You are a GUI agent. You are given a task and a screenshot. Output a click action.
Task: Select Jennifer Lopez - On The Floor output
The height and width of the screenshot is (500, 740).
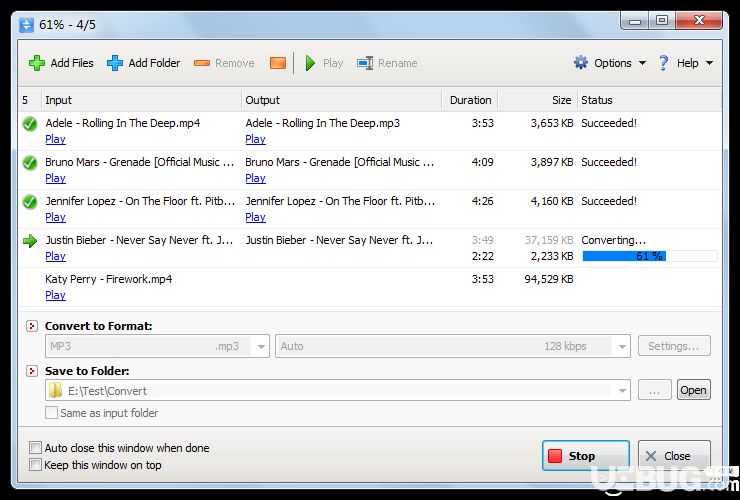[x=340, y=201]
